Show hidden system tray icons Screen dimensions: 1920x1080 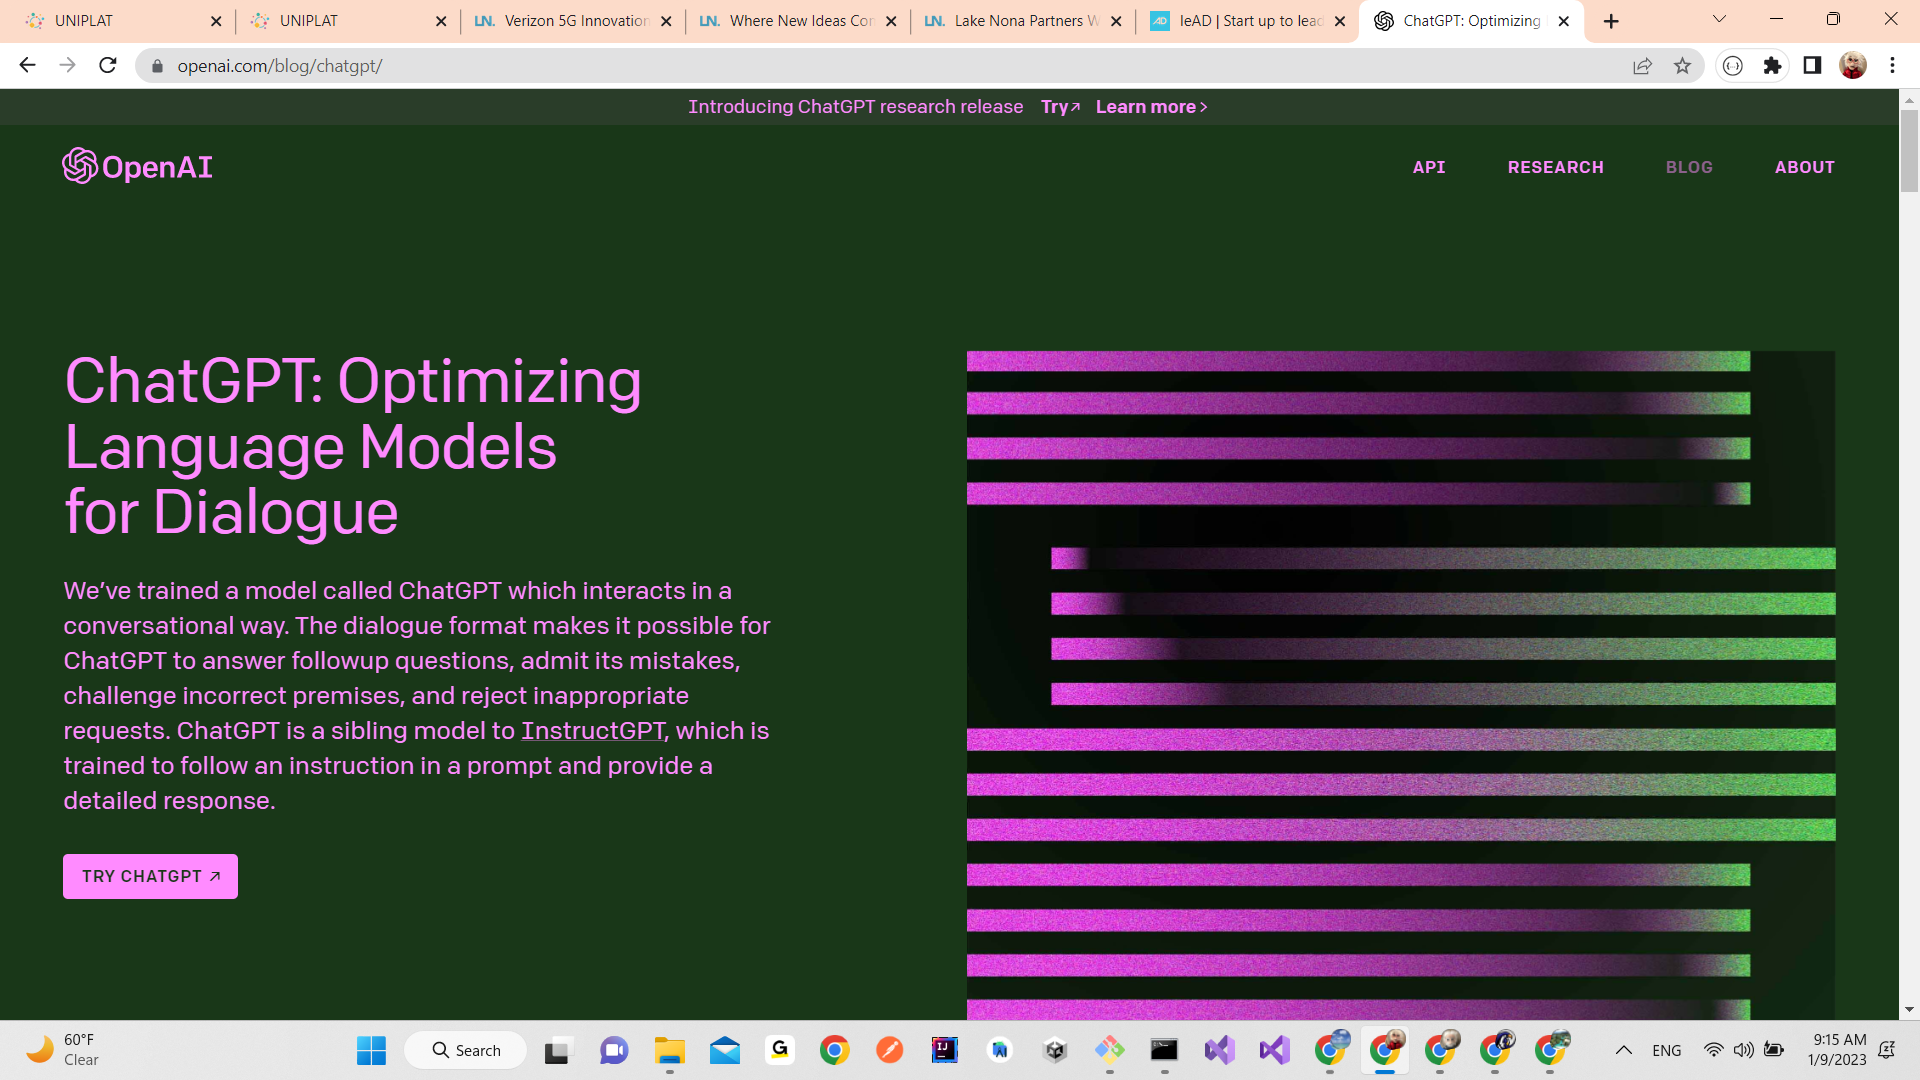pos(1623,1050)
